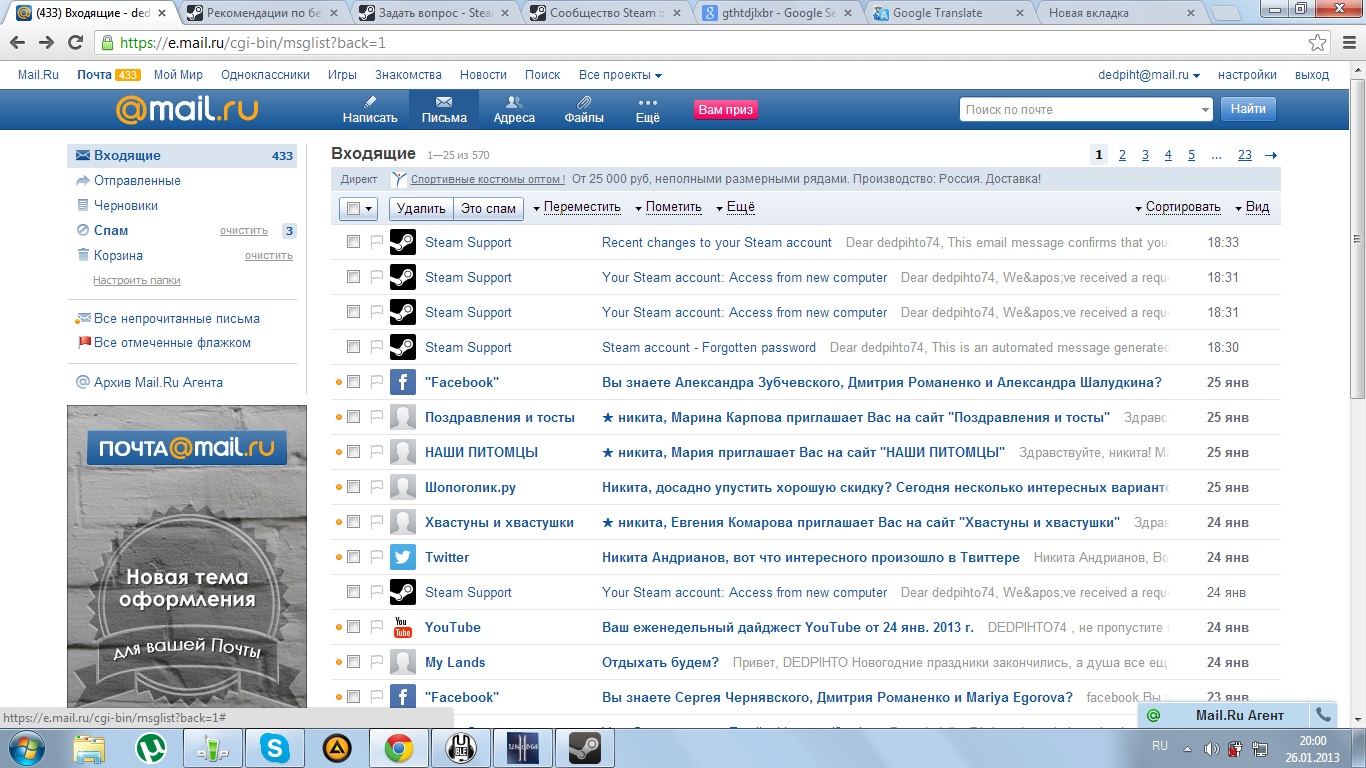This screenshot has height=768, width=1366.
Task: Open the Письма envelope icon
Action: click(x=444, y=102)
